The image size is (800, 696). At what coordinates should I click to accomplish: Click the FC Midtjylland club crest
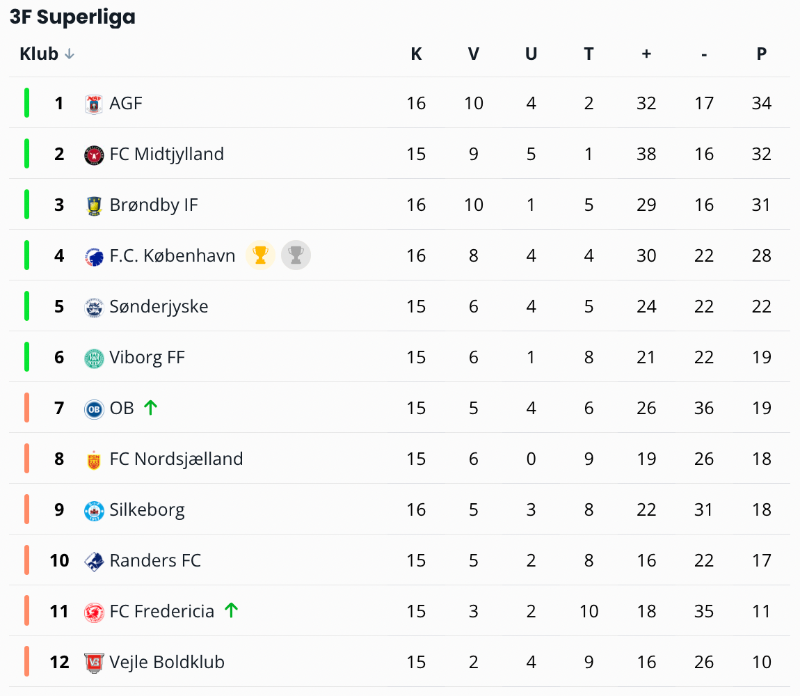click(94, 154)
